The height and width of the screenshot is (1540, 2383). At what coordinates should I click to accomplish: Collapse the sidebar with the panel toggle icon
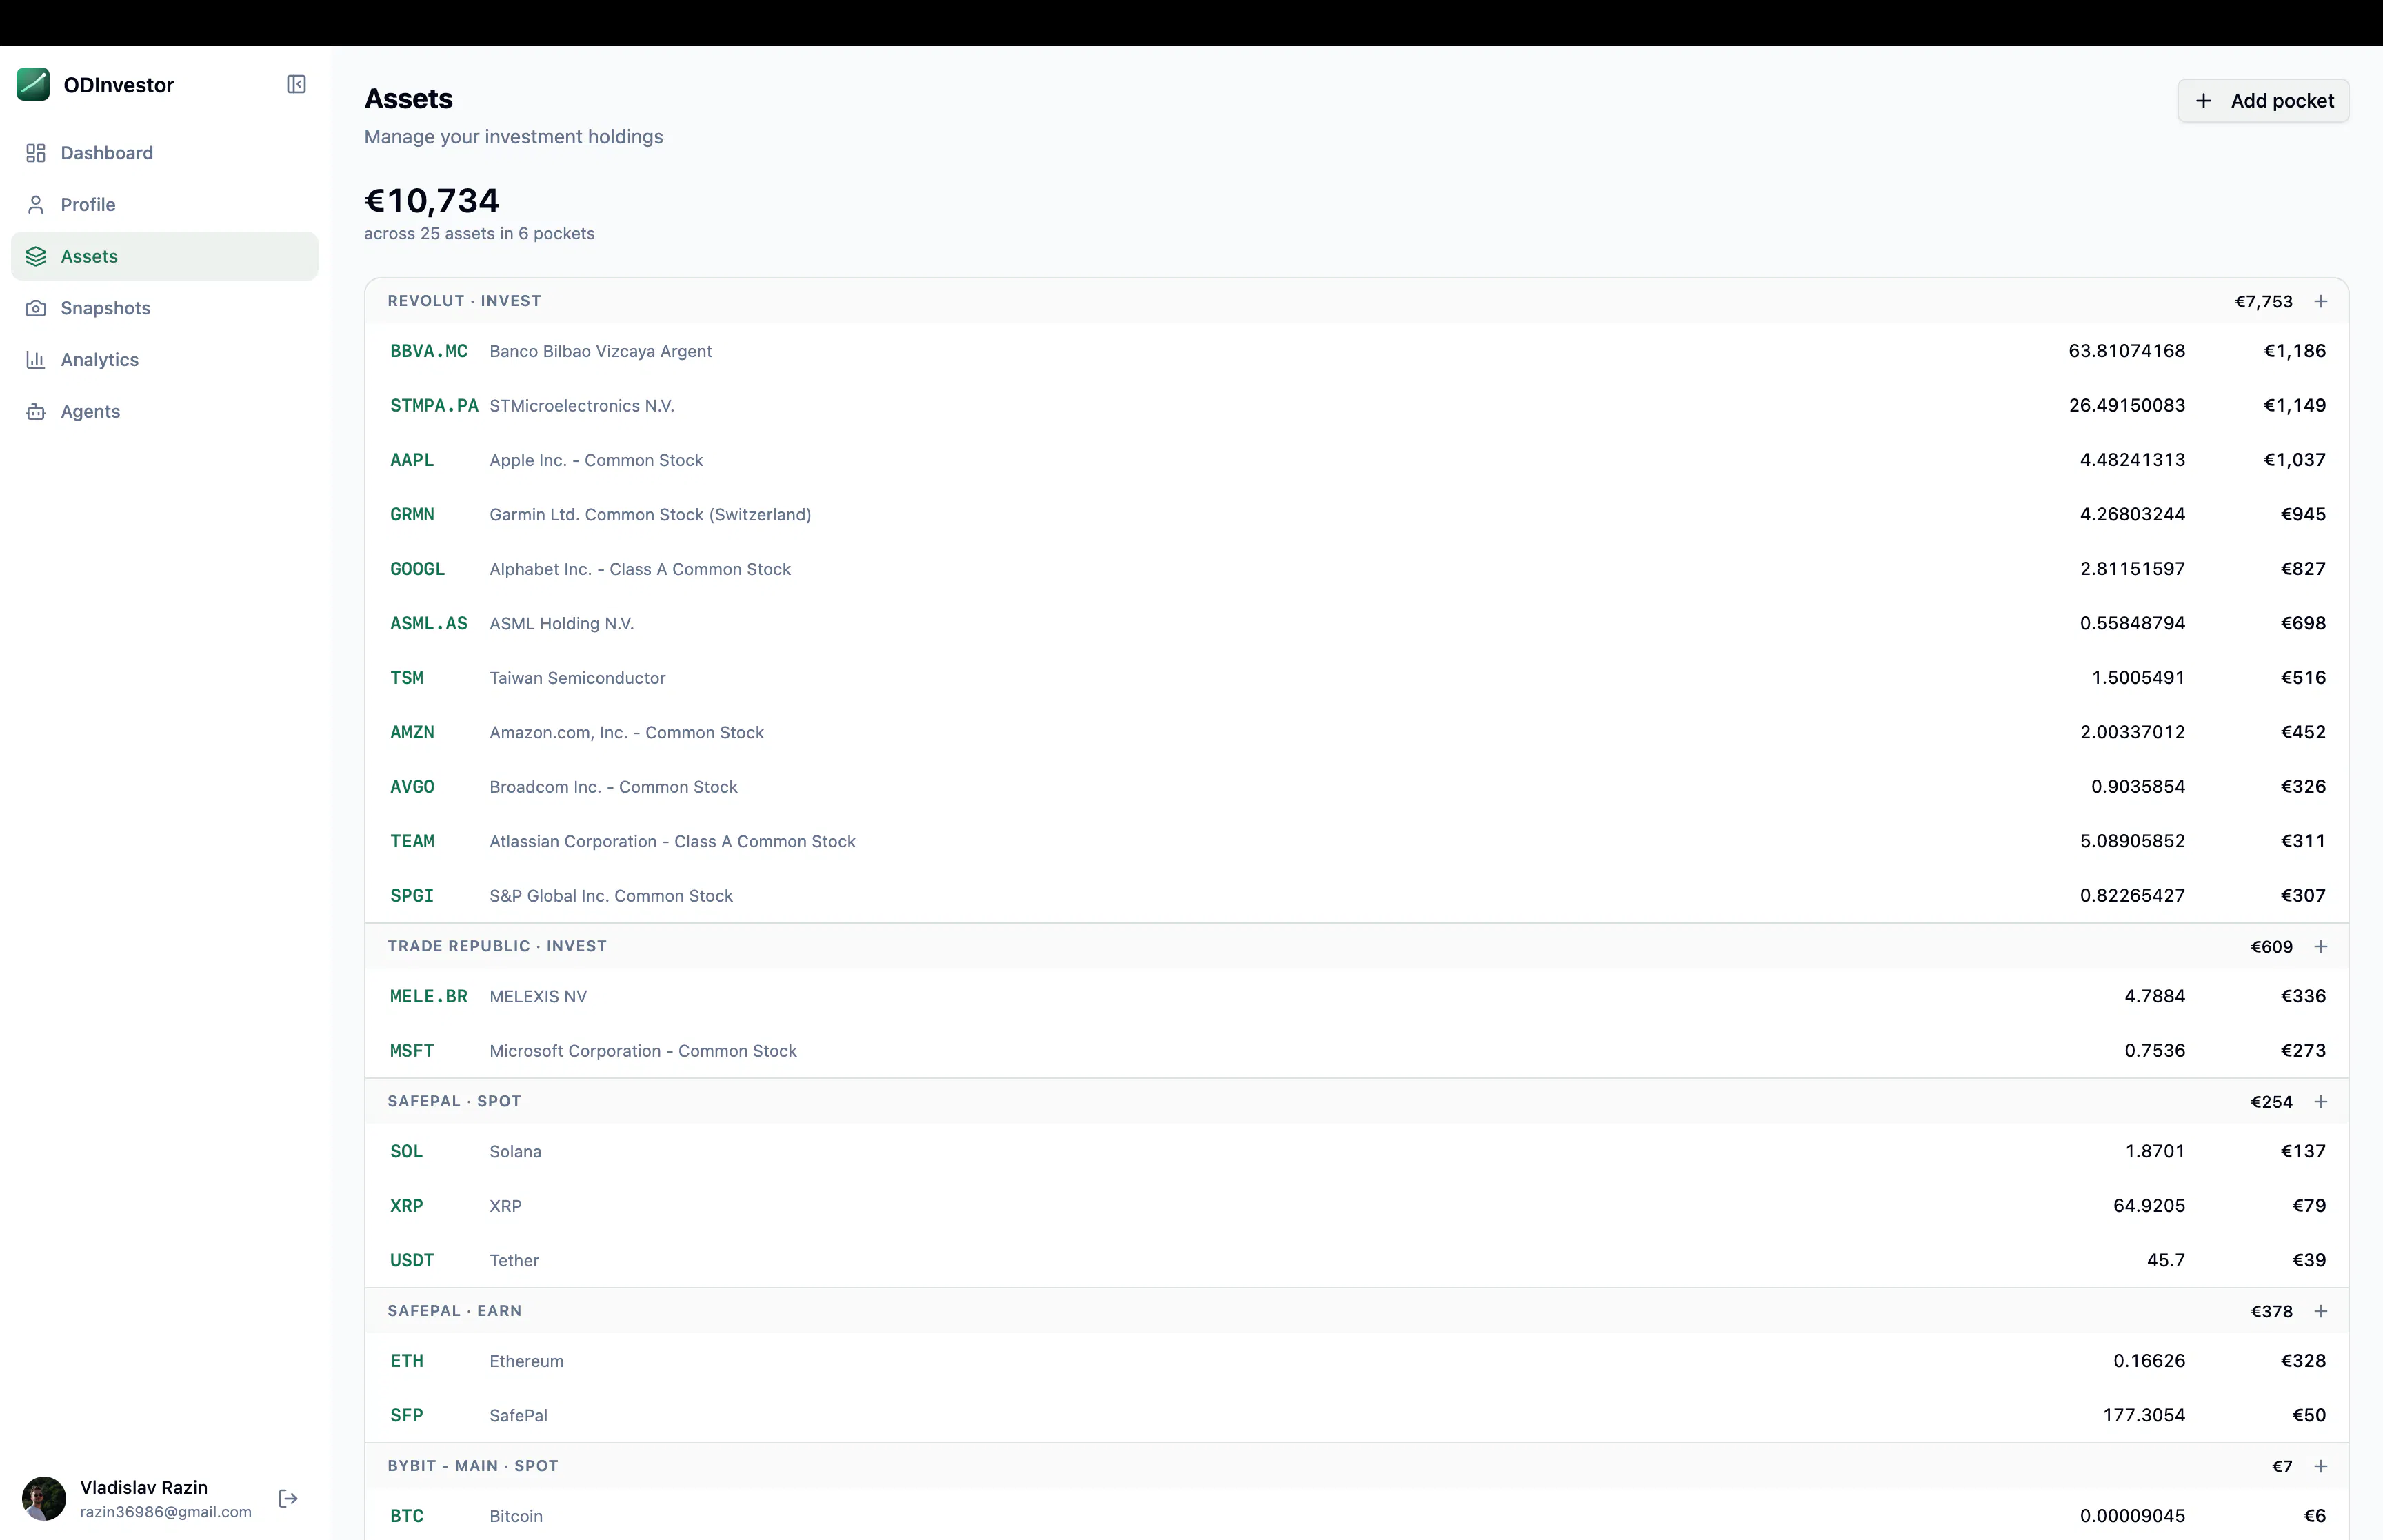[296, 84]
